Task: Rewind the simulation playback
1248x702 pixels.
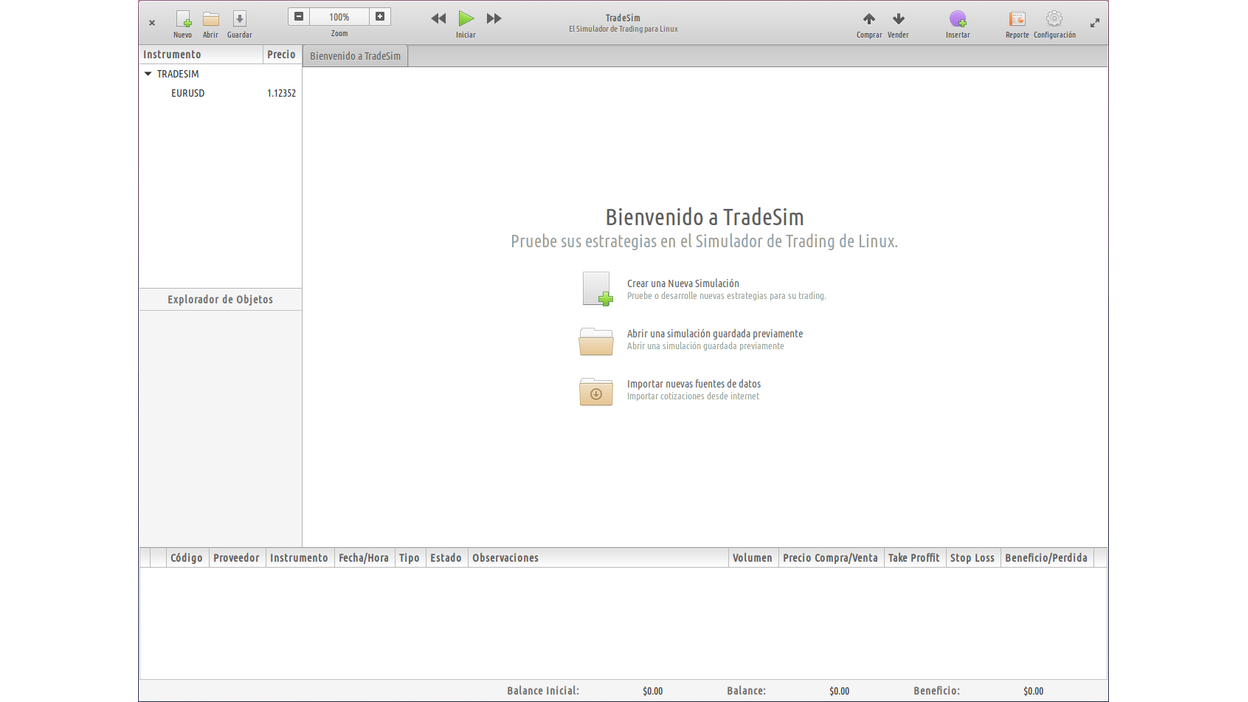Action: [x=438, y=17]
